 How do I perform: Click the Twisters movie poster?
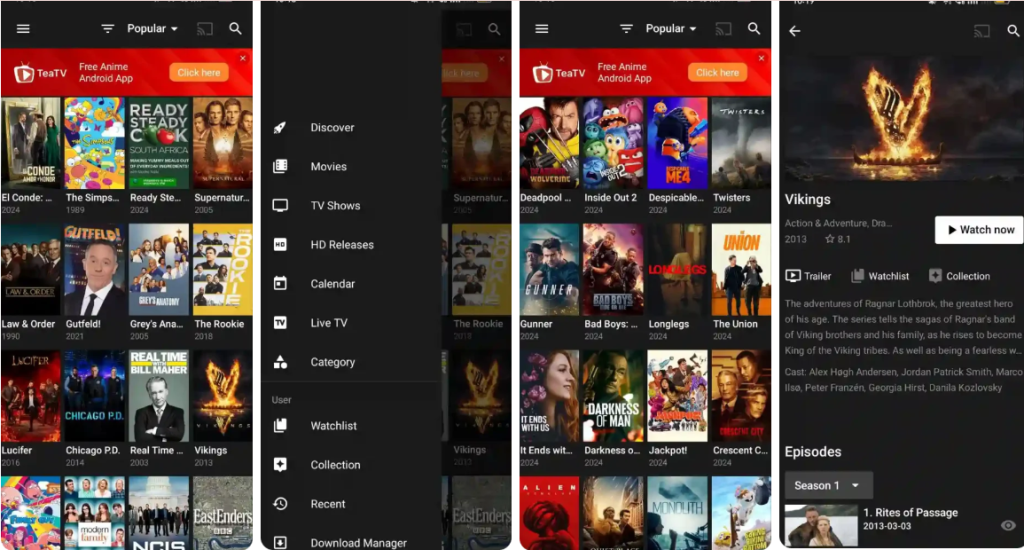tap(740, 143)
